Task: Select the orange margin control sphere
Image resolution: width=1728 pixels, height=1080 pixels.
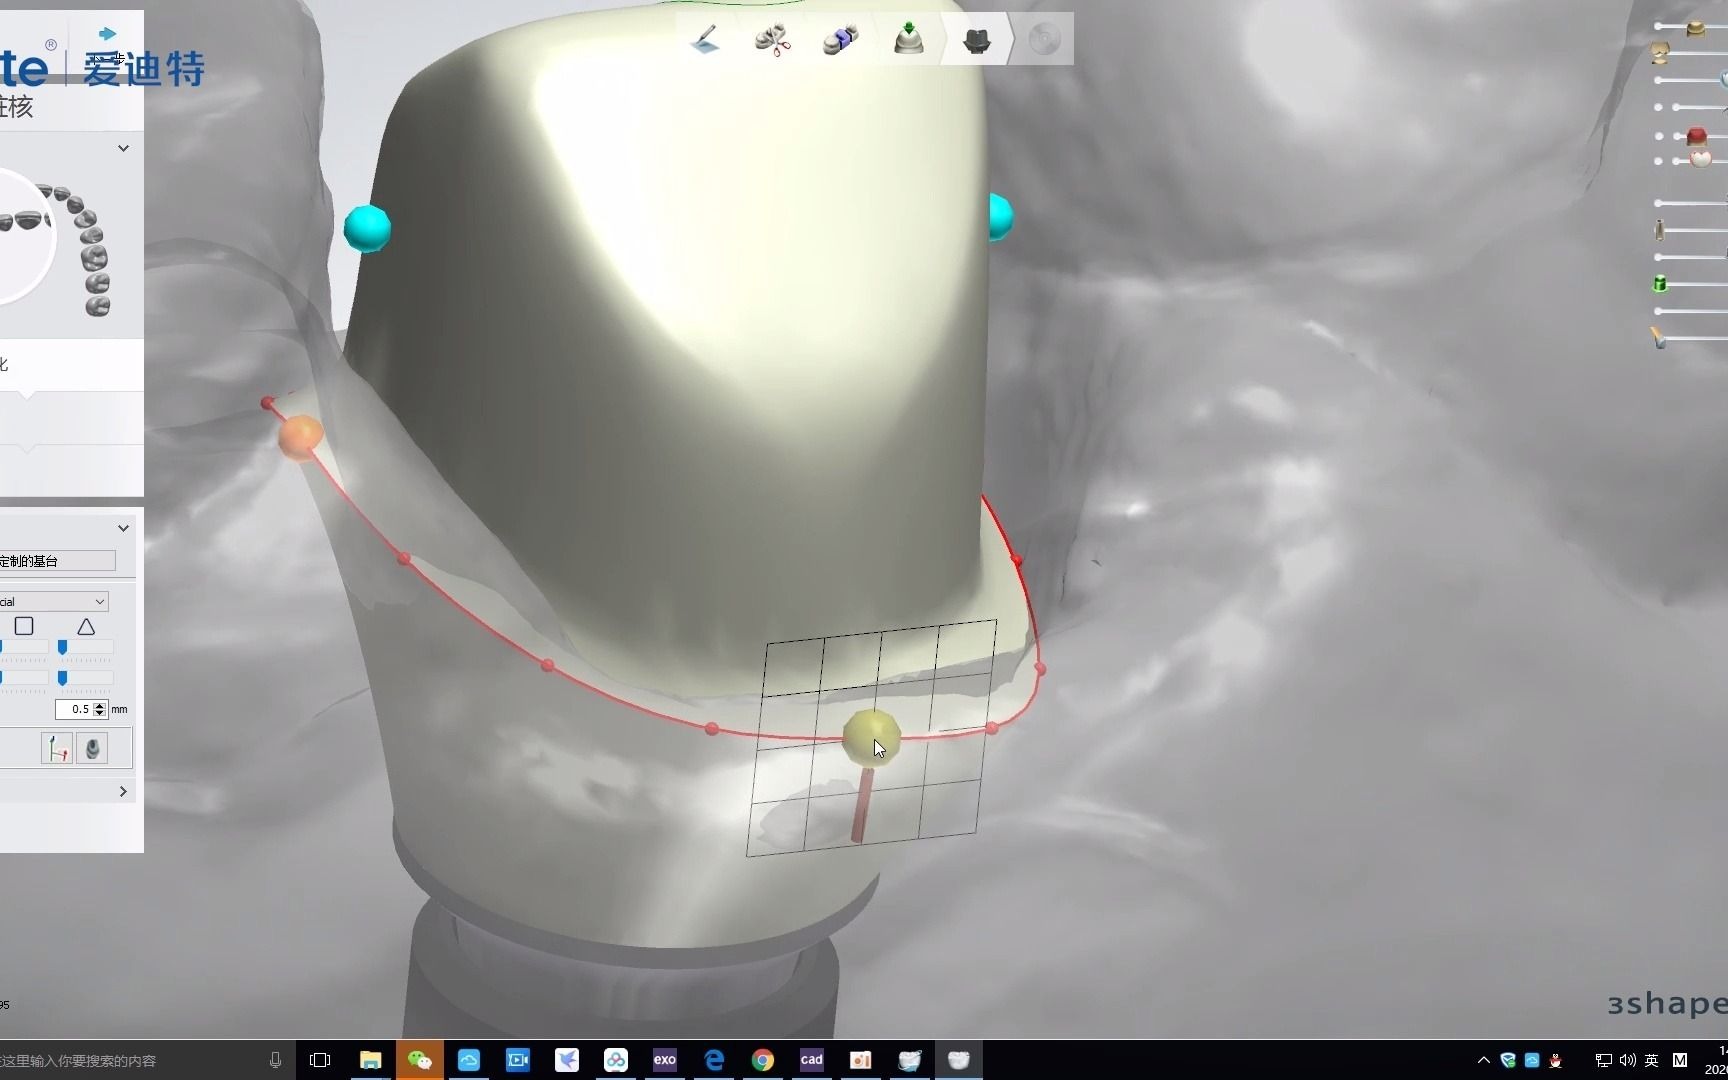Action: point(300,438)
